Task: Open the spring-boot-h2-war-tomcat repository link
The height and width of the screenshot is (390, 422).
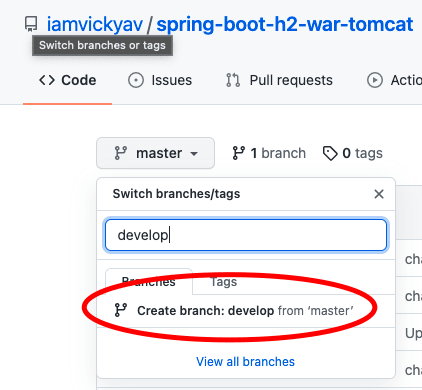Action: (x=285, y=24)
